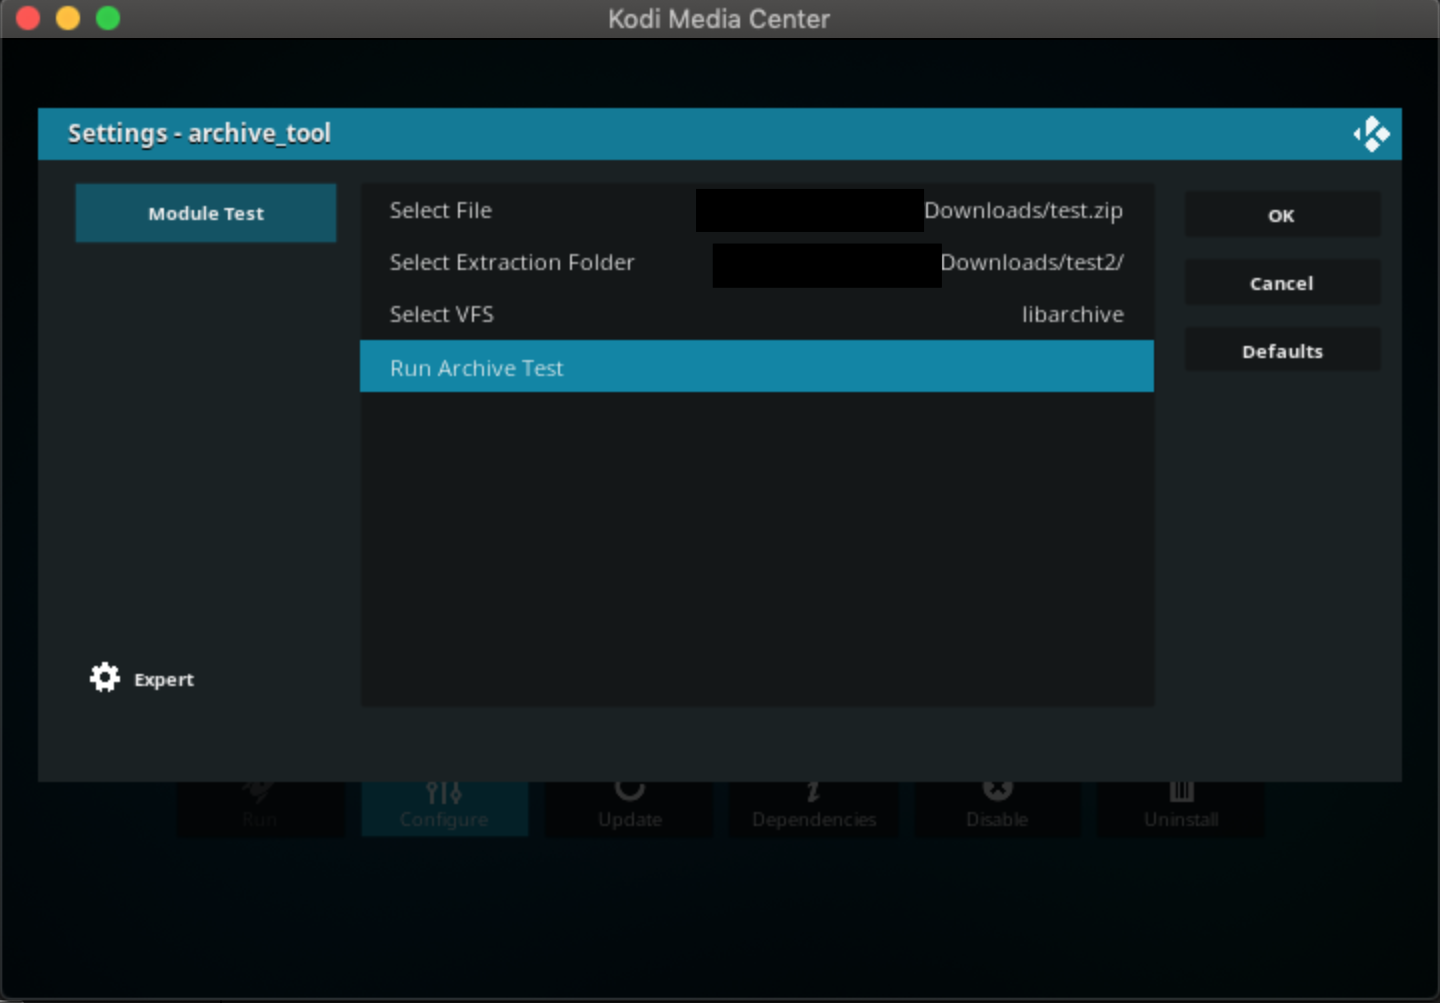The height and width of the screenshot is (1003, 1440).
Task: Run Archive Test action
Action: coord(757,367)
